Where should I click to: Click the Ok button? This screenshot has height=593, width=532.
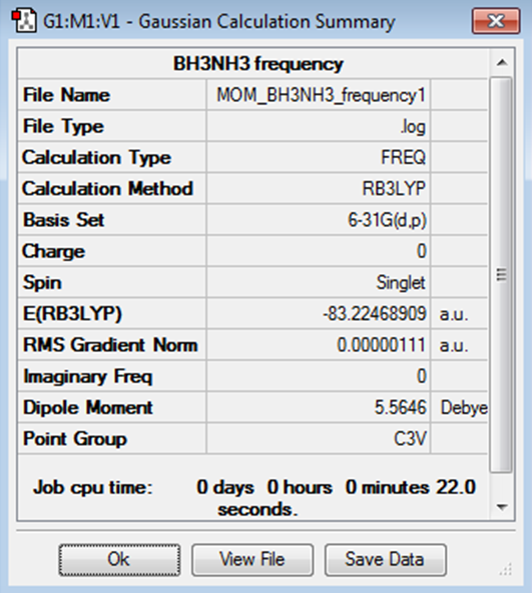point(119,560)
